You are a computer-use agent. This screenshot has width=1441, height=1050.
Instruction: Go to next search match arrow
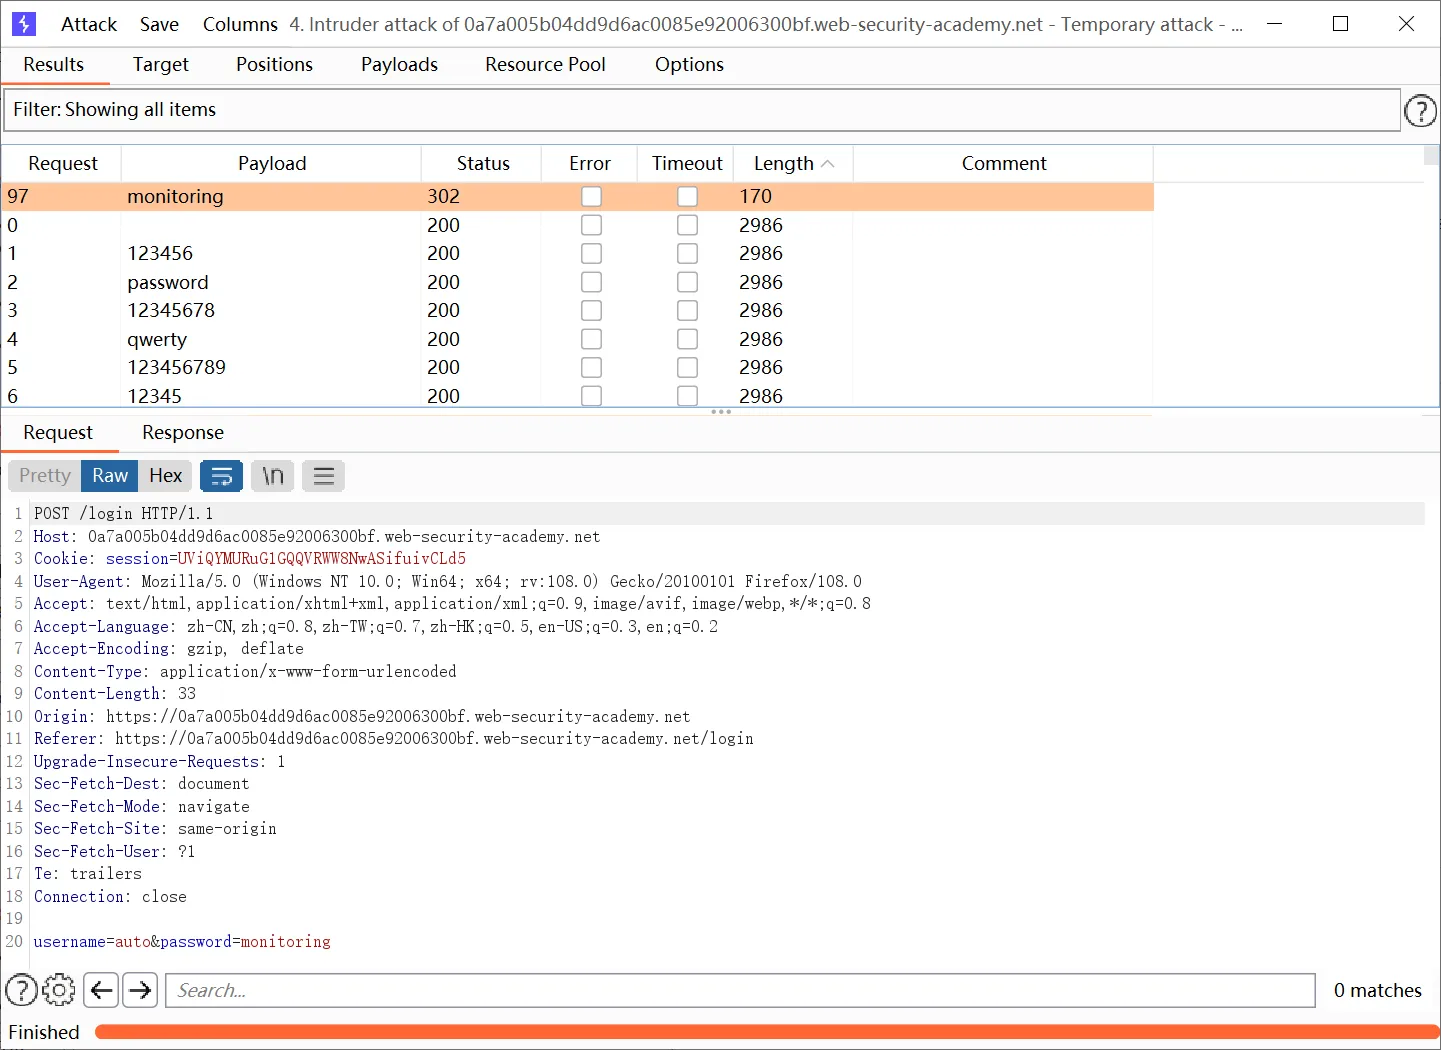pyautogui.click(x=140, y=990)
